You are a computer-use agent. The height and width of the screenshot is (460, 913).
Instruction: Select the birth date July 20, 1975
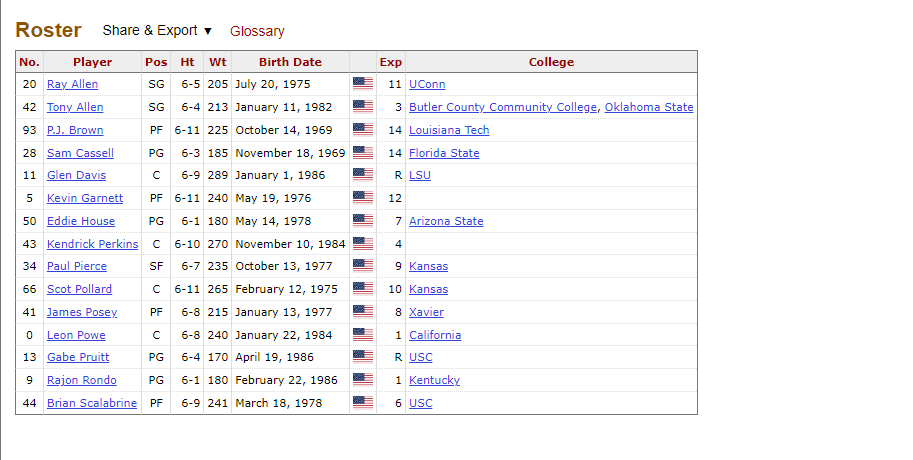(273, 84)
